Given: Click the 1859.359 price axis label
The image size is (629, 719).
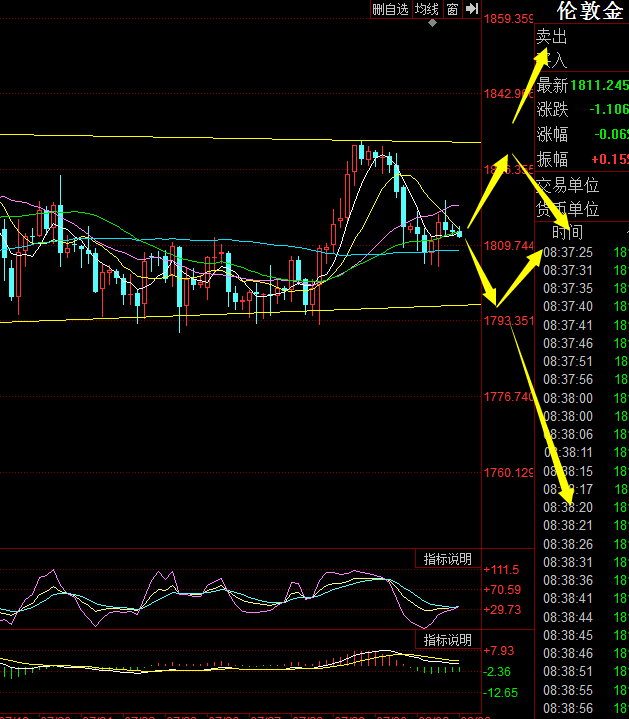Looking at the screenshot, I should click(509, 19).
